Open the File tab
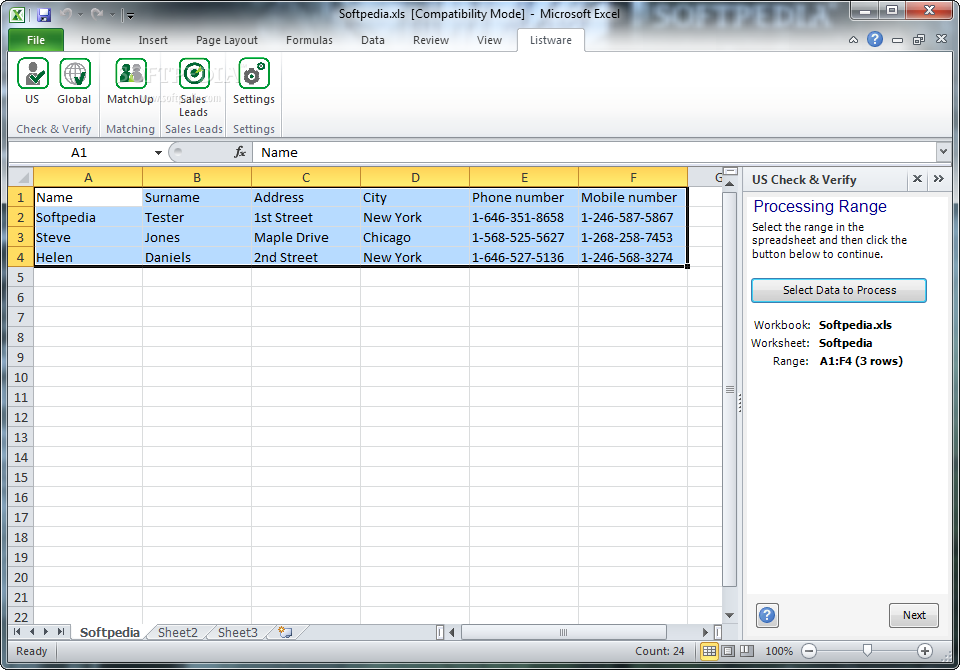The width and height of the screenshot is (960, 670). click(x=36, y=40)
